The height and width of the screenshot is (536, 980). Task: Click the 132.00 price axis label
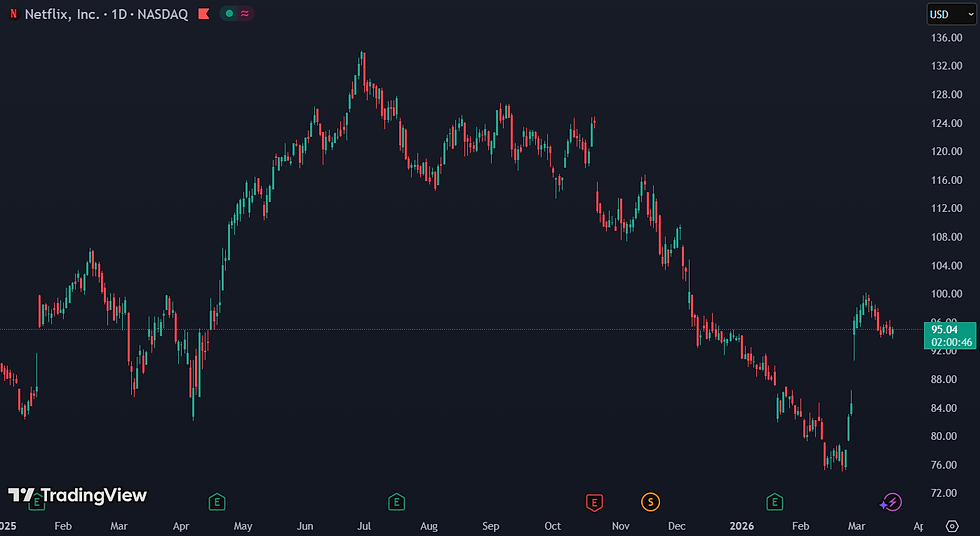946,66
